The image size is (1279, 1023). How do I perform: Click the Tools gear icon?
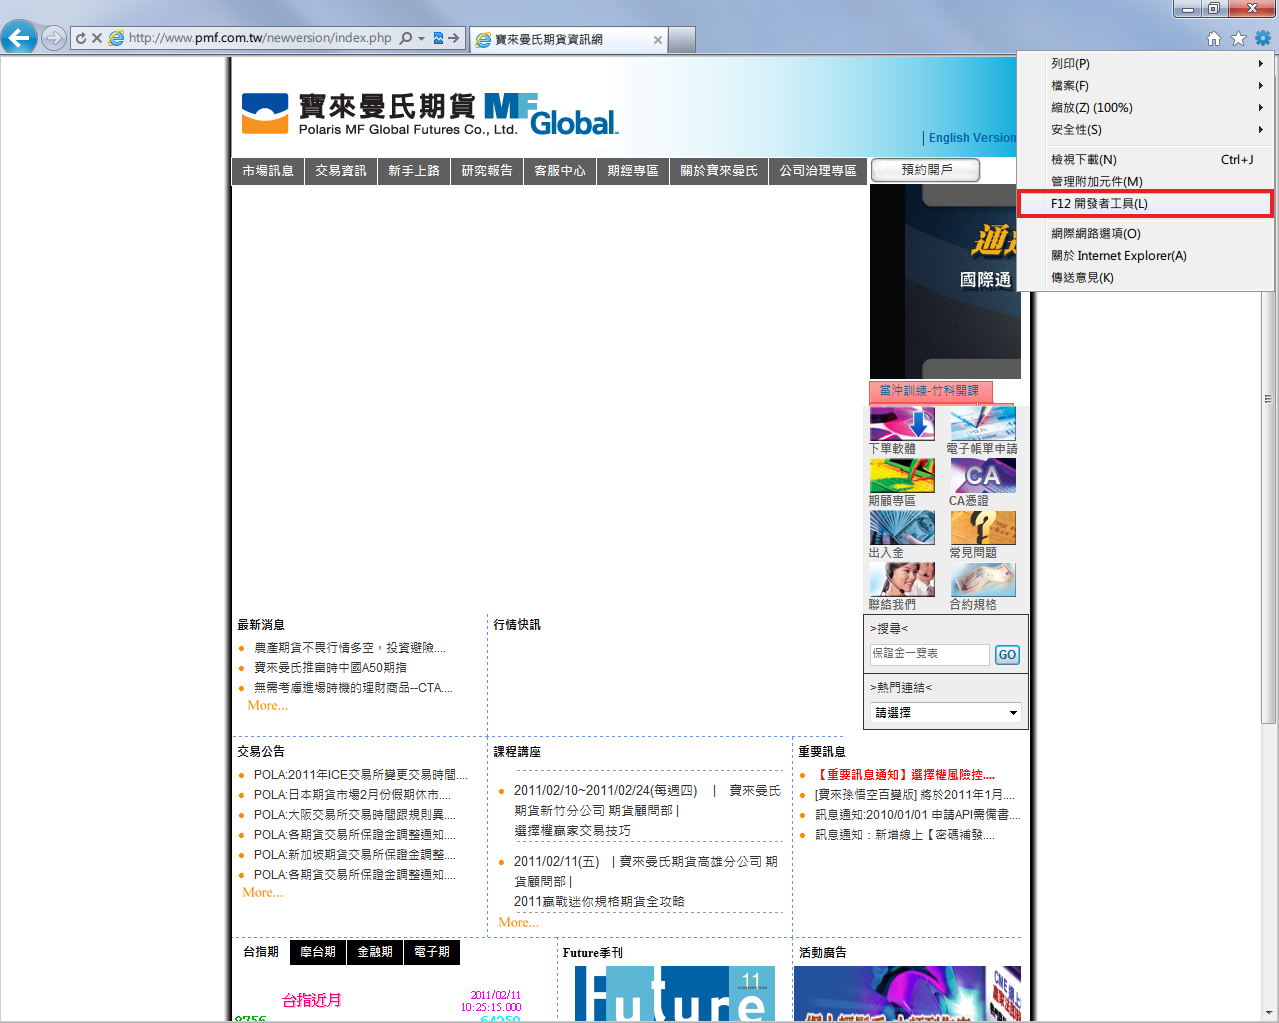click(1263, 38)
